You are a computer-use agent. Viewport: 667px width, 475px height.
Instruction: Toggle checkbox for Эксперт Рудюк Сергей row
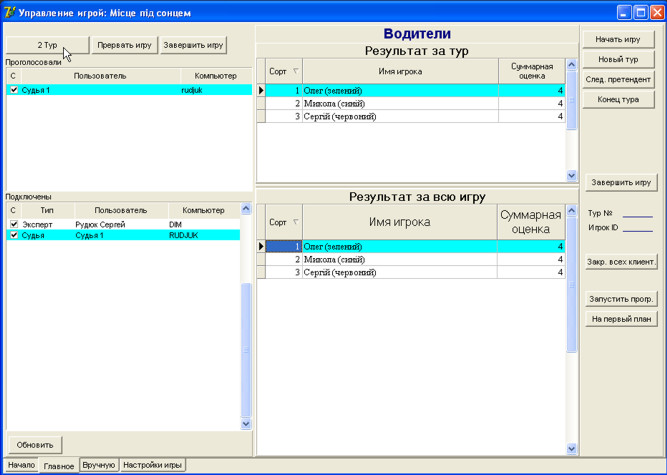pyautogui.click(x=13, y=225)
